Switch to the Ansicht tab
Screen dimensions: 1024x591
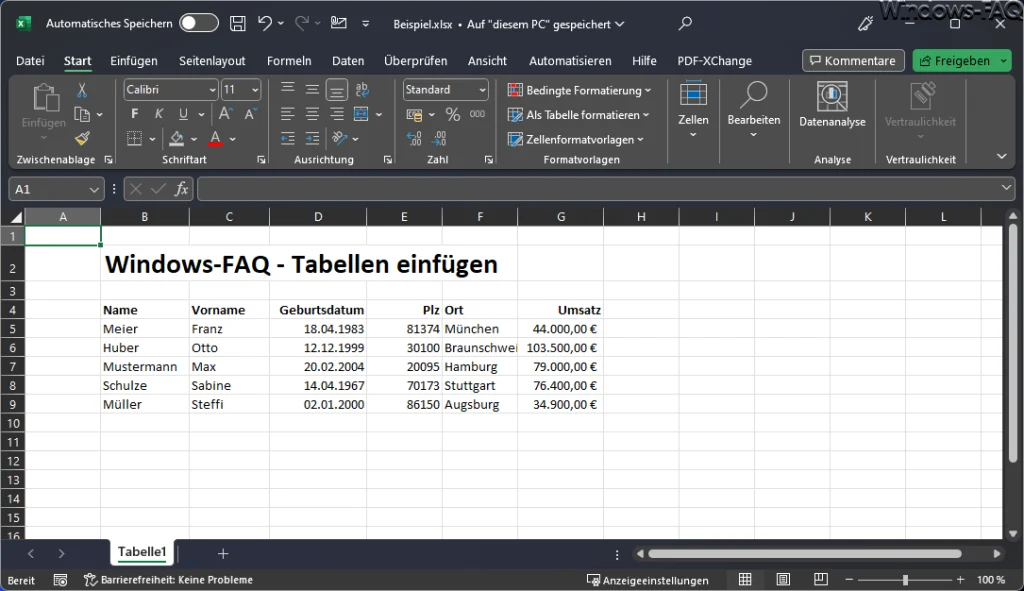[x=487, y=61]
